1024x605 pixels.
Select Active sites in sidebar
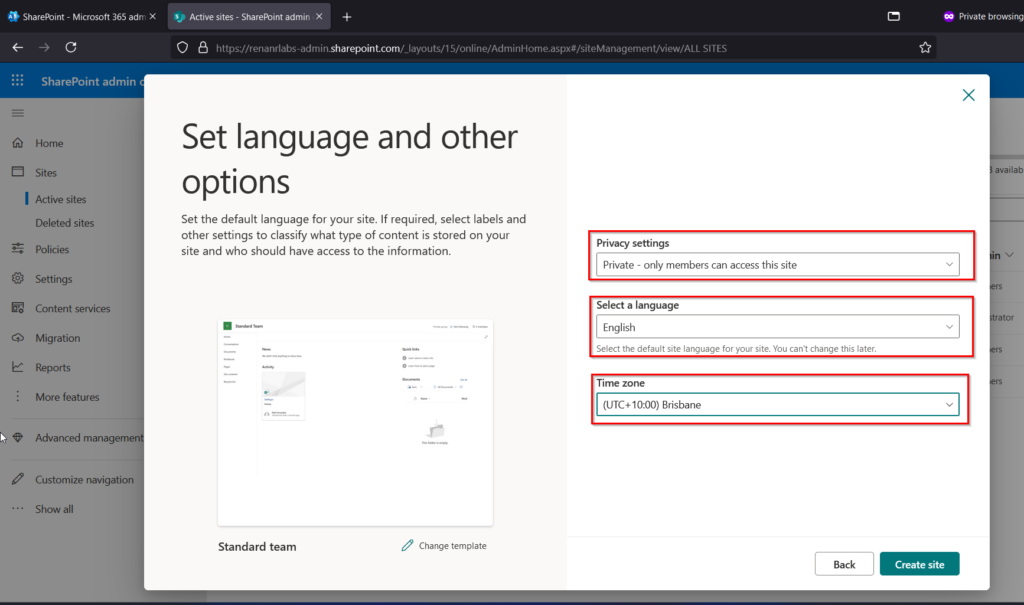click(61, 199)
